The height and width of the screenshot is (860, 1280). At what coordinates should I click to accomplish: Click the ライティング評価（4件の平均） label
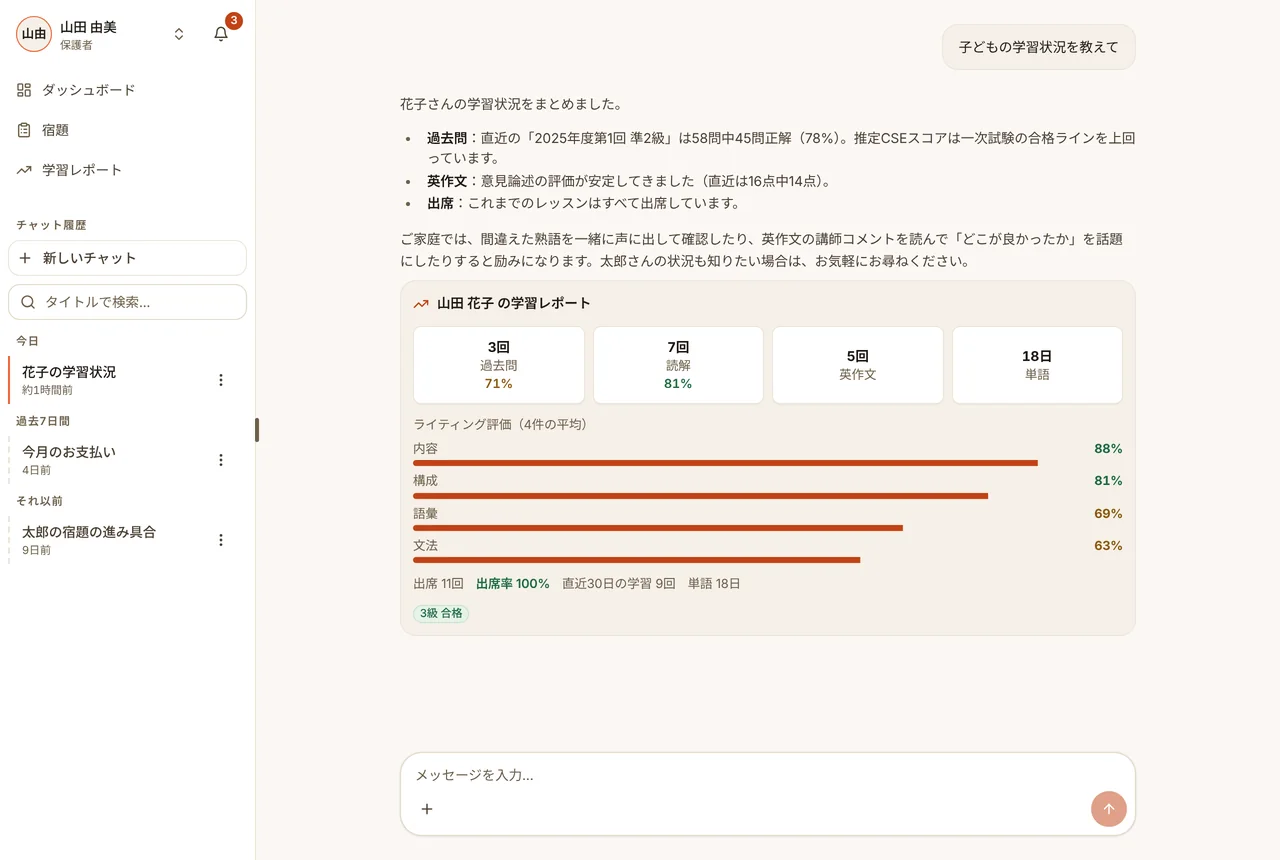pyautogui.click(x=503, y=424)
